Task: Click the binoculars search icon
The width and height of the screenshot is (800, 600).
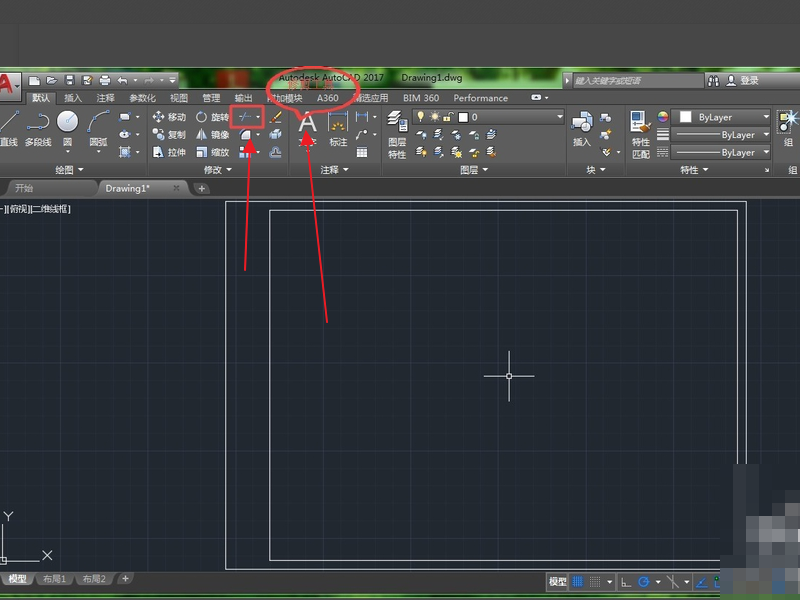Action: (x=713, y=81)
